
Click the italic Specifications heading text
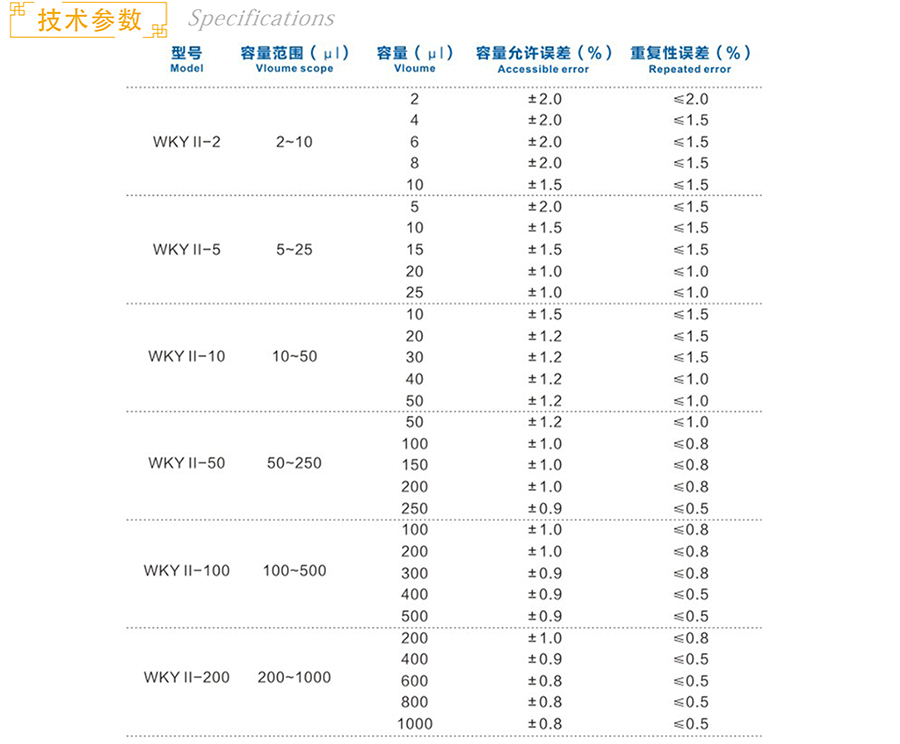pyautogui.click(x=261, y=19)
